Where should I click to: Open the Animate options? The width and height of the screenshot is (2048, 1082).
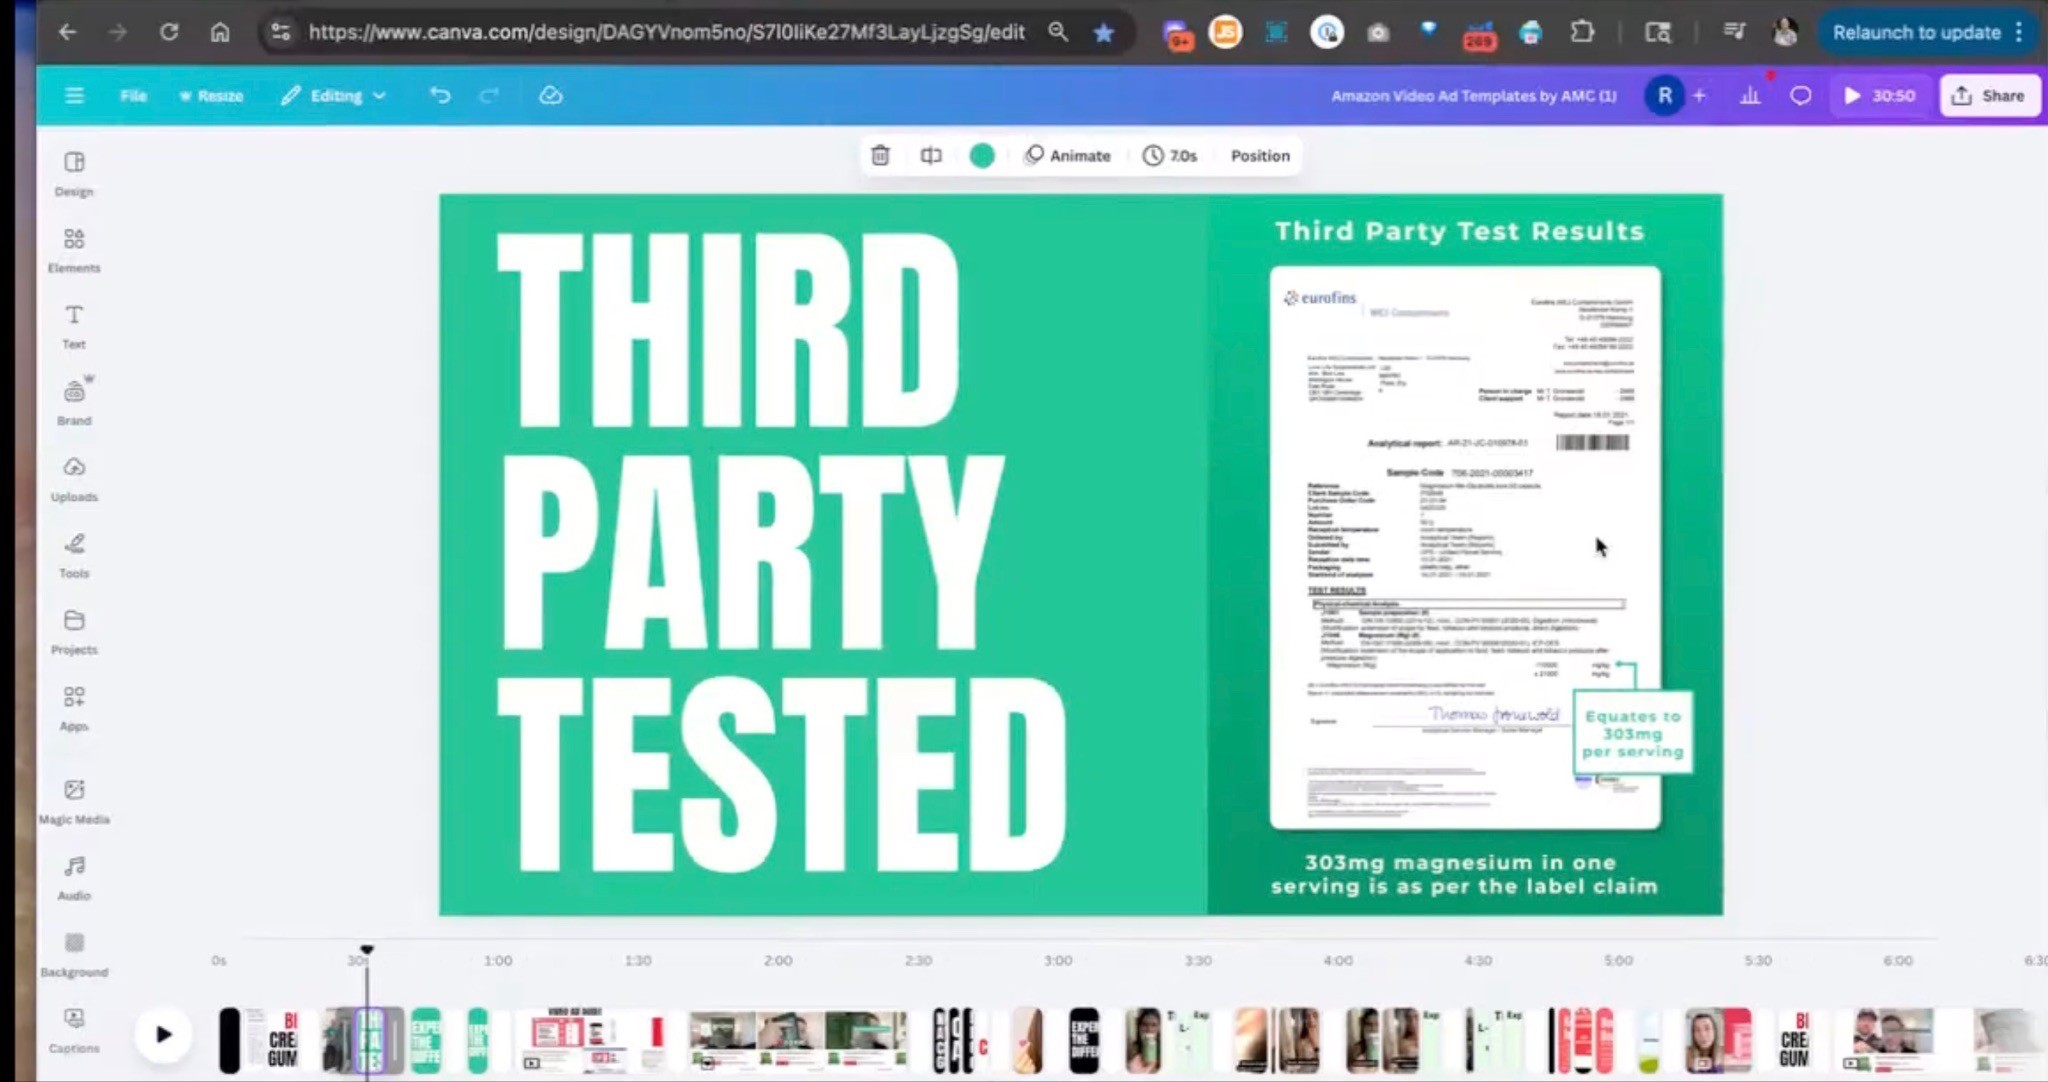tap(1068, 155)
